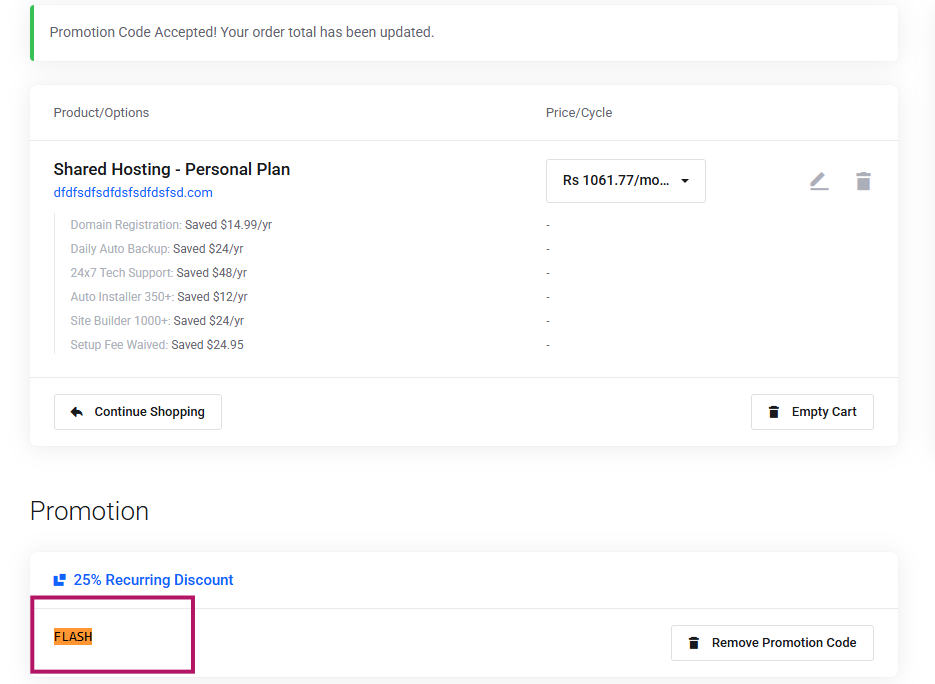The height and width of the screenshot is (684, 935).
Task: Select the FLASH promo code text
Action: (x=73, y=637)
